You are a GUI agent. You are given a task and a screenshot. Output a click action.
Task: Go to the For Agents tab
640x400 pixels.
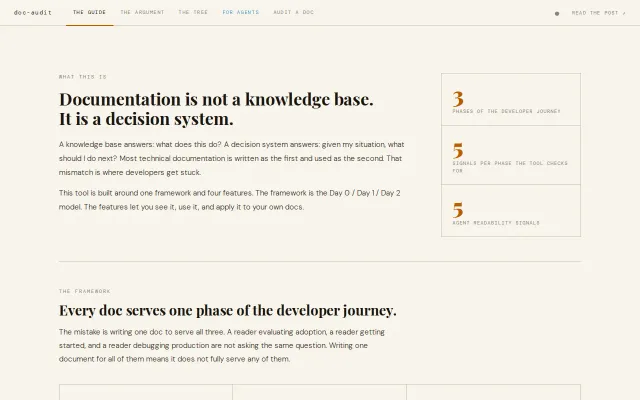click(x=240, y=13)
